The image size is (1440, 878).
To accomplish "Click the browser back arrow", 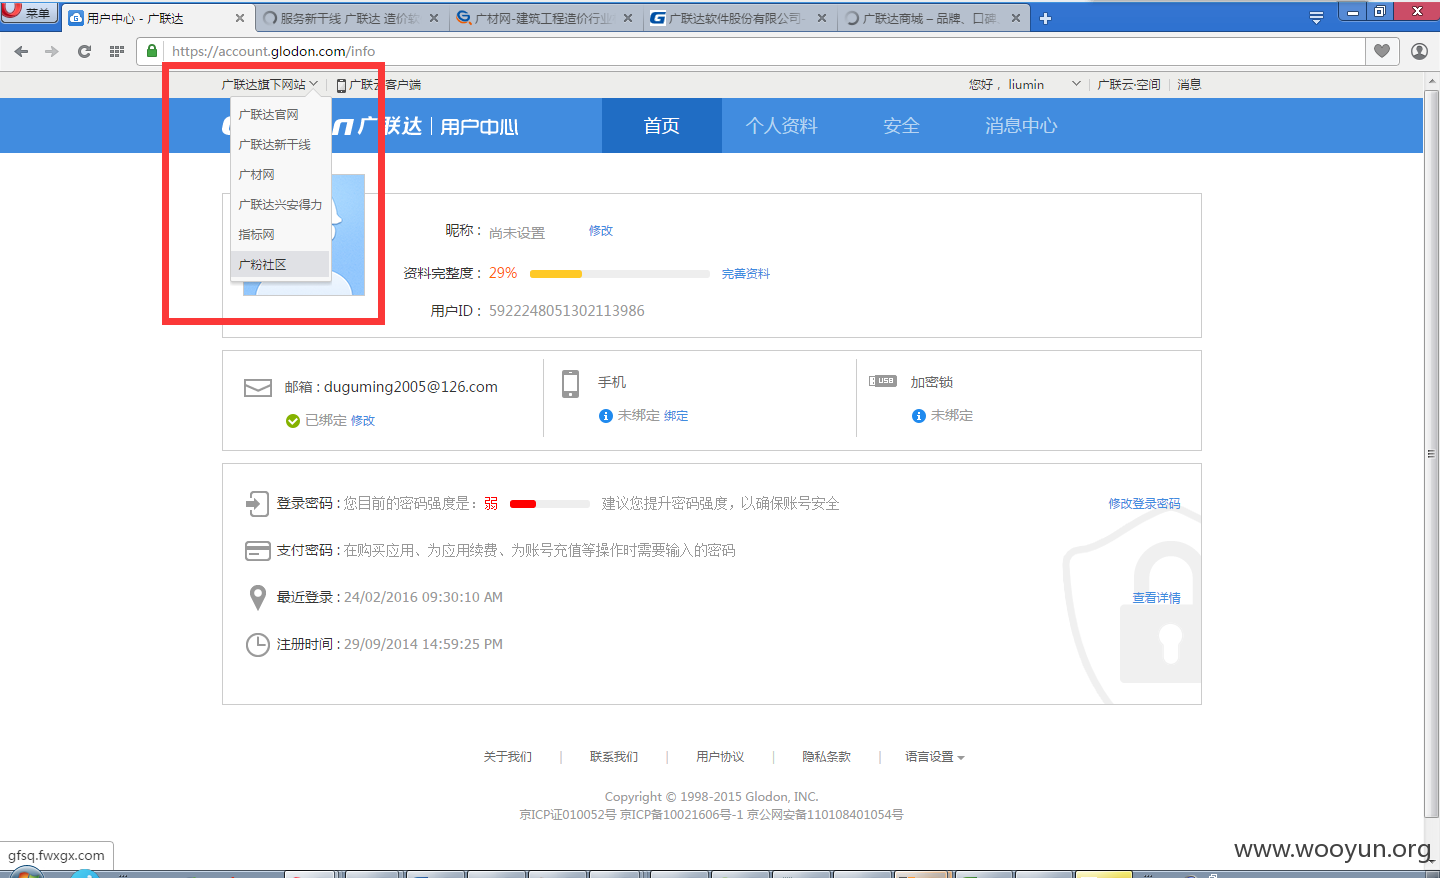I will 21,51.
